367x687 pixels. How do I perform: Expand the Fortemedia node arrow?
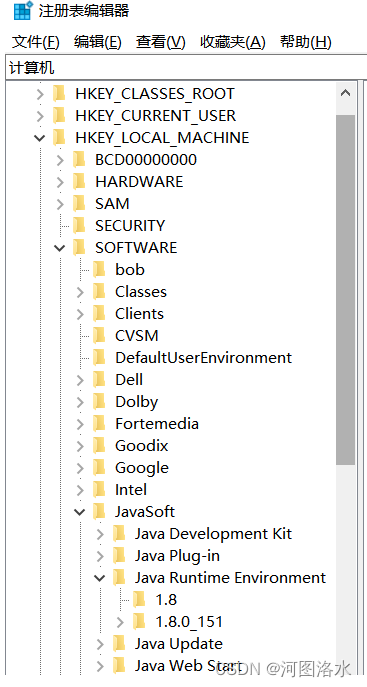click(x=80, y=424)
